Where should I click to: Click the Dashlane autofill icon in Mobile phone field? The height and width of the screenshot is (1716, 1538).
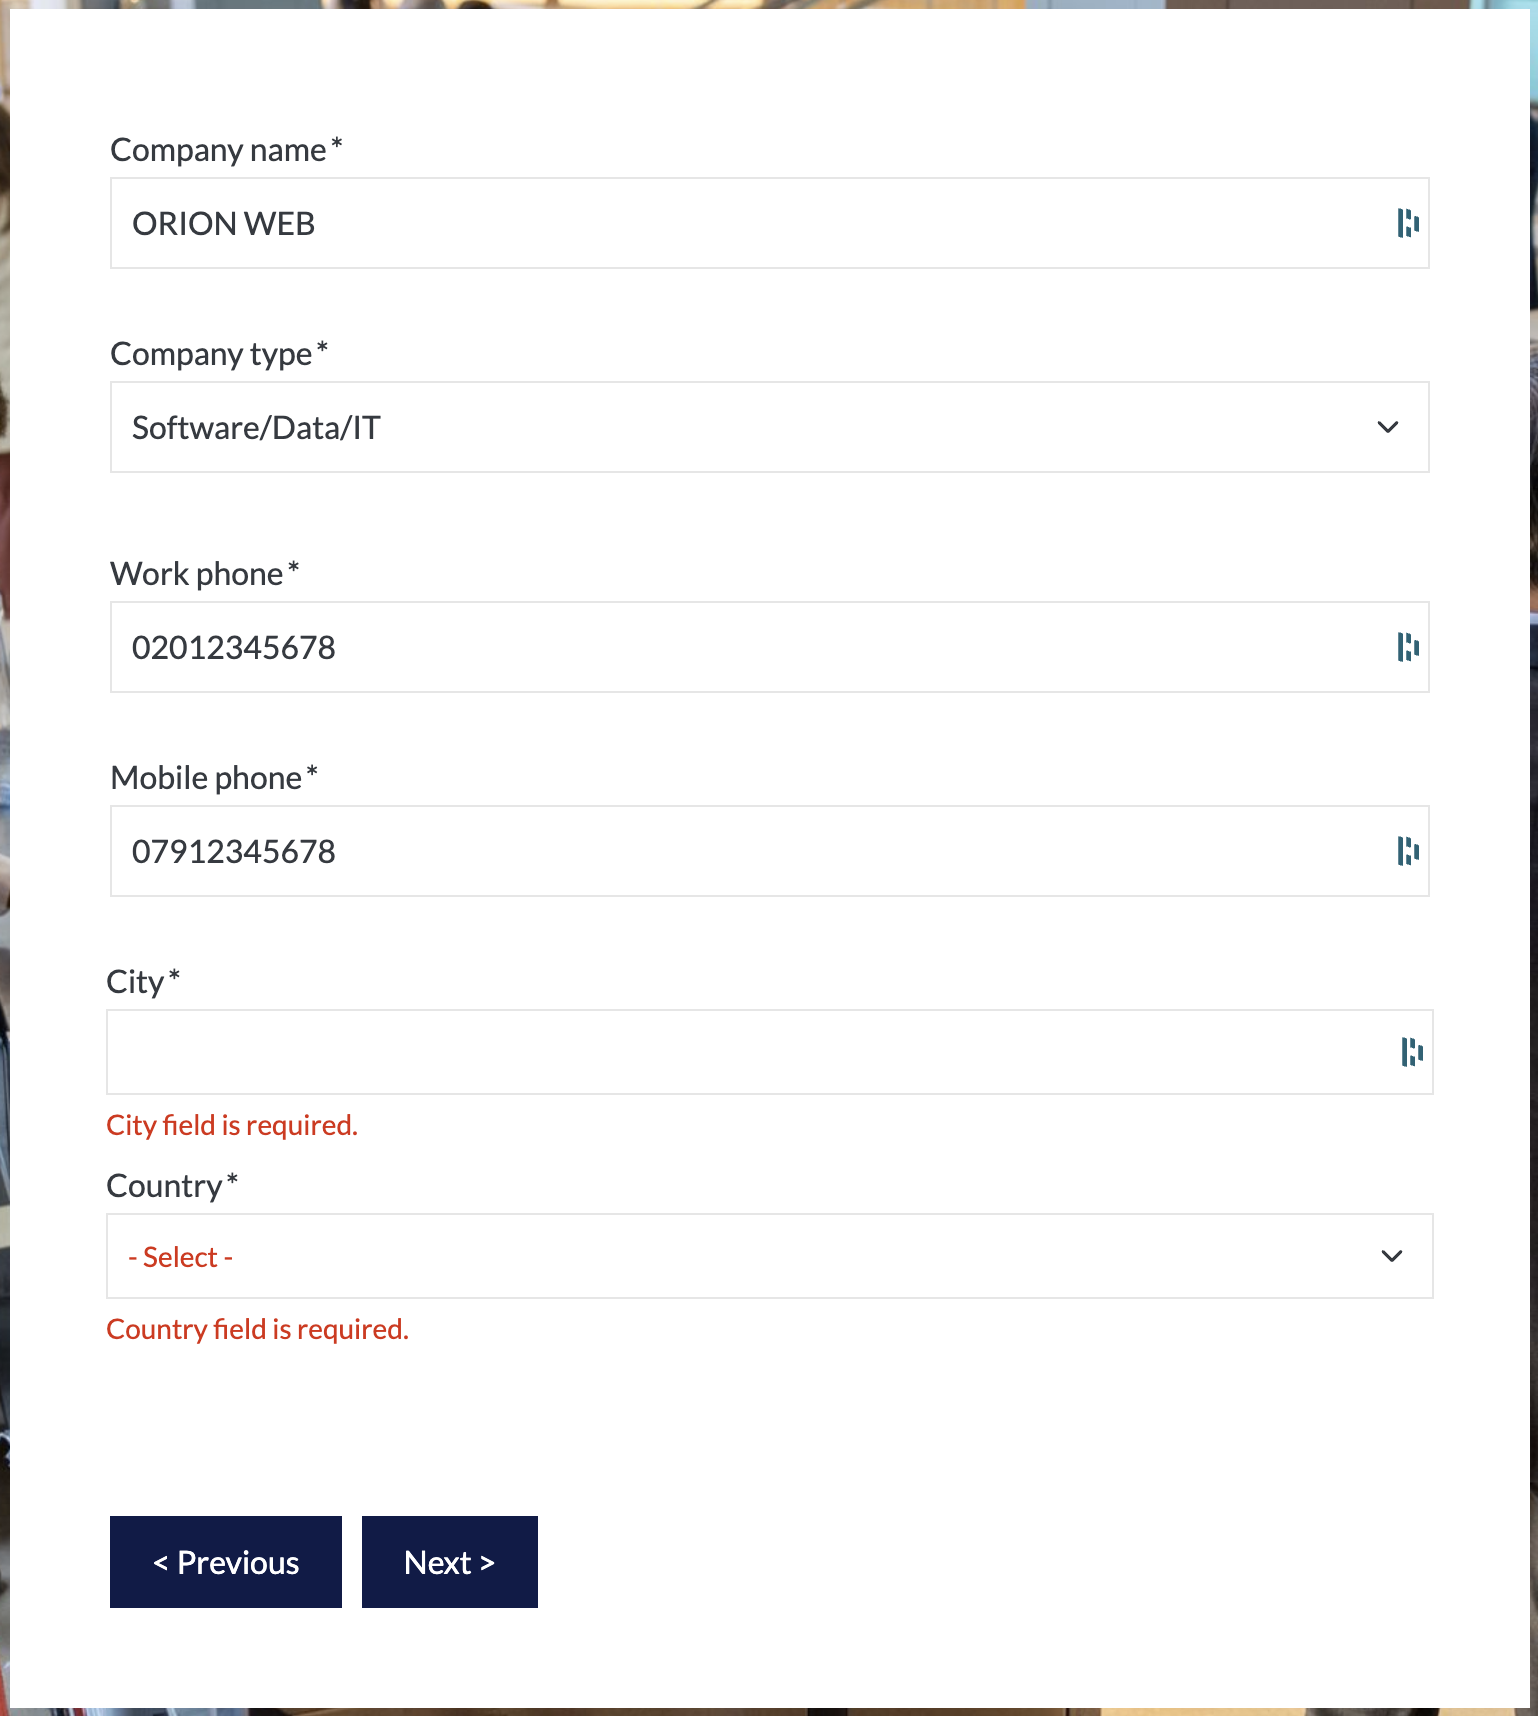coord(1408,851)
